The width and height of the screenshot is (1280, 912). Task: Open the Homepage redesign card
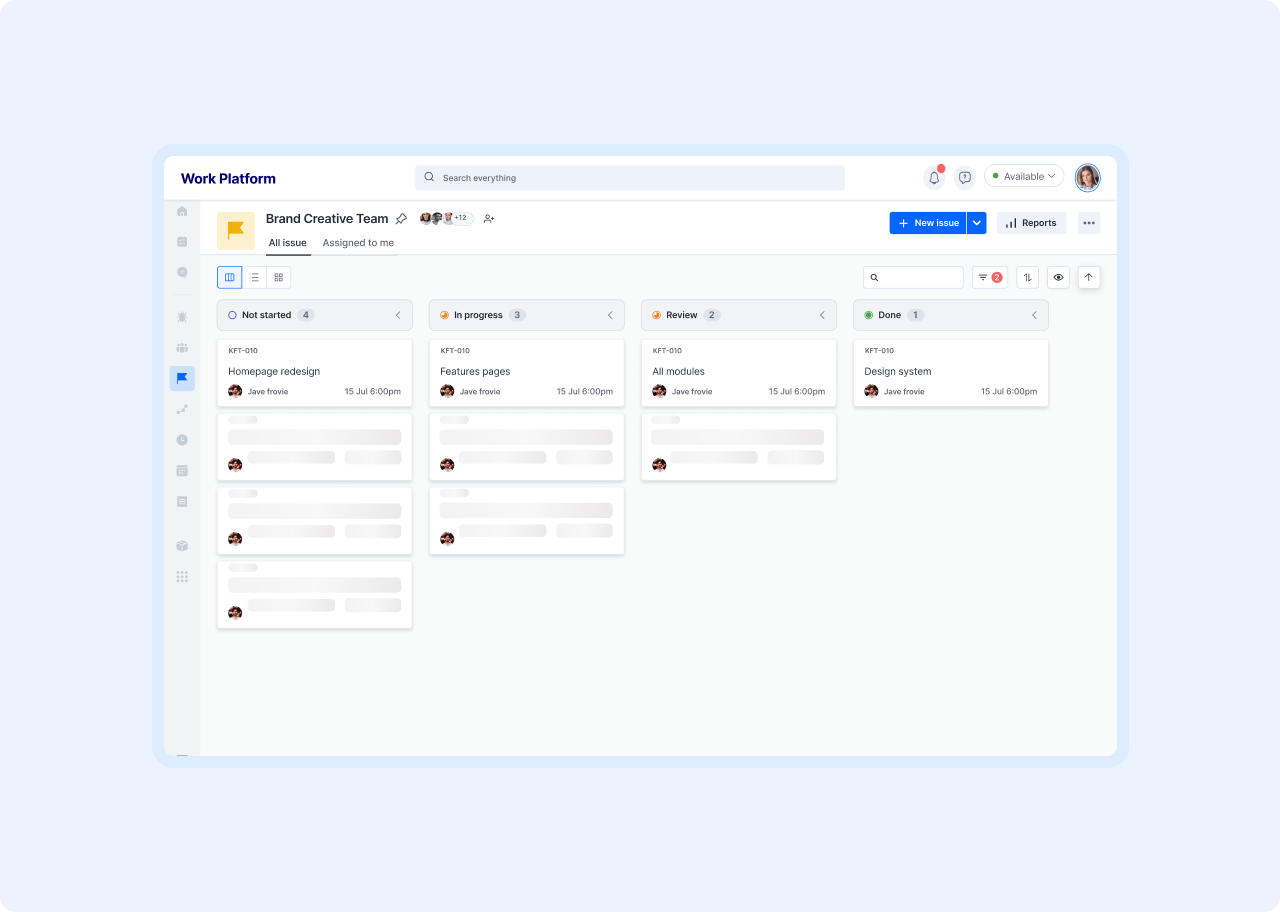[x=314, y=372]
